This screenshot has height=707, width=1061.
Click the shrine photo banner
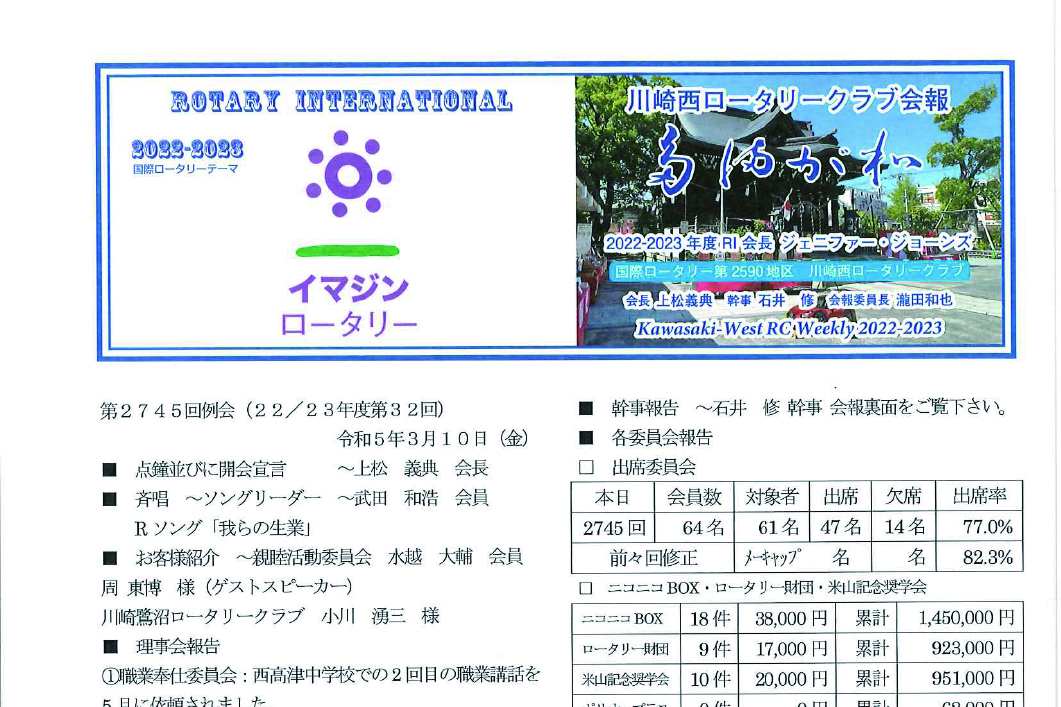789,210
